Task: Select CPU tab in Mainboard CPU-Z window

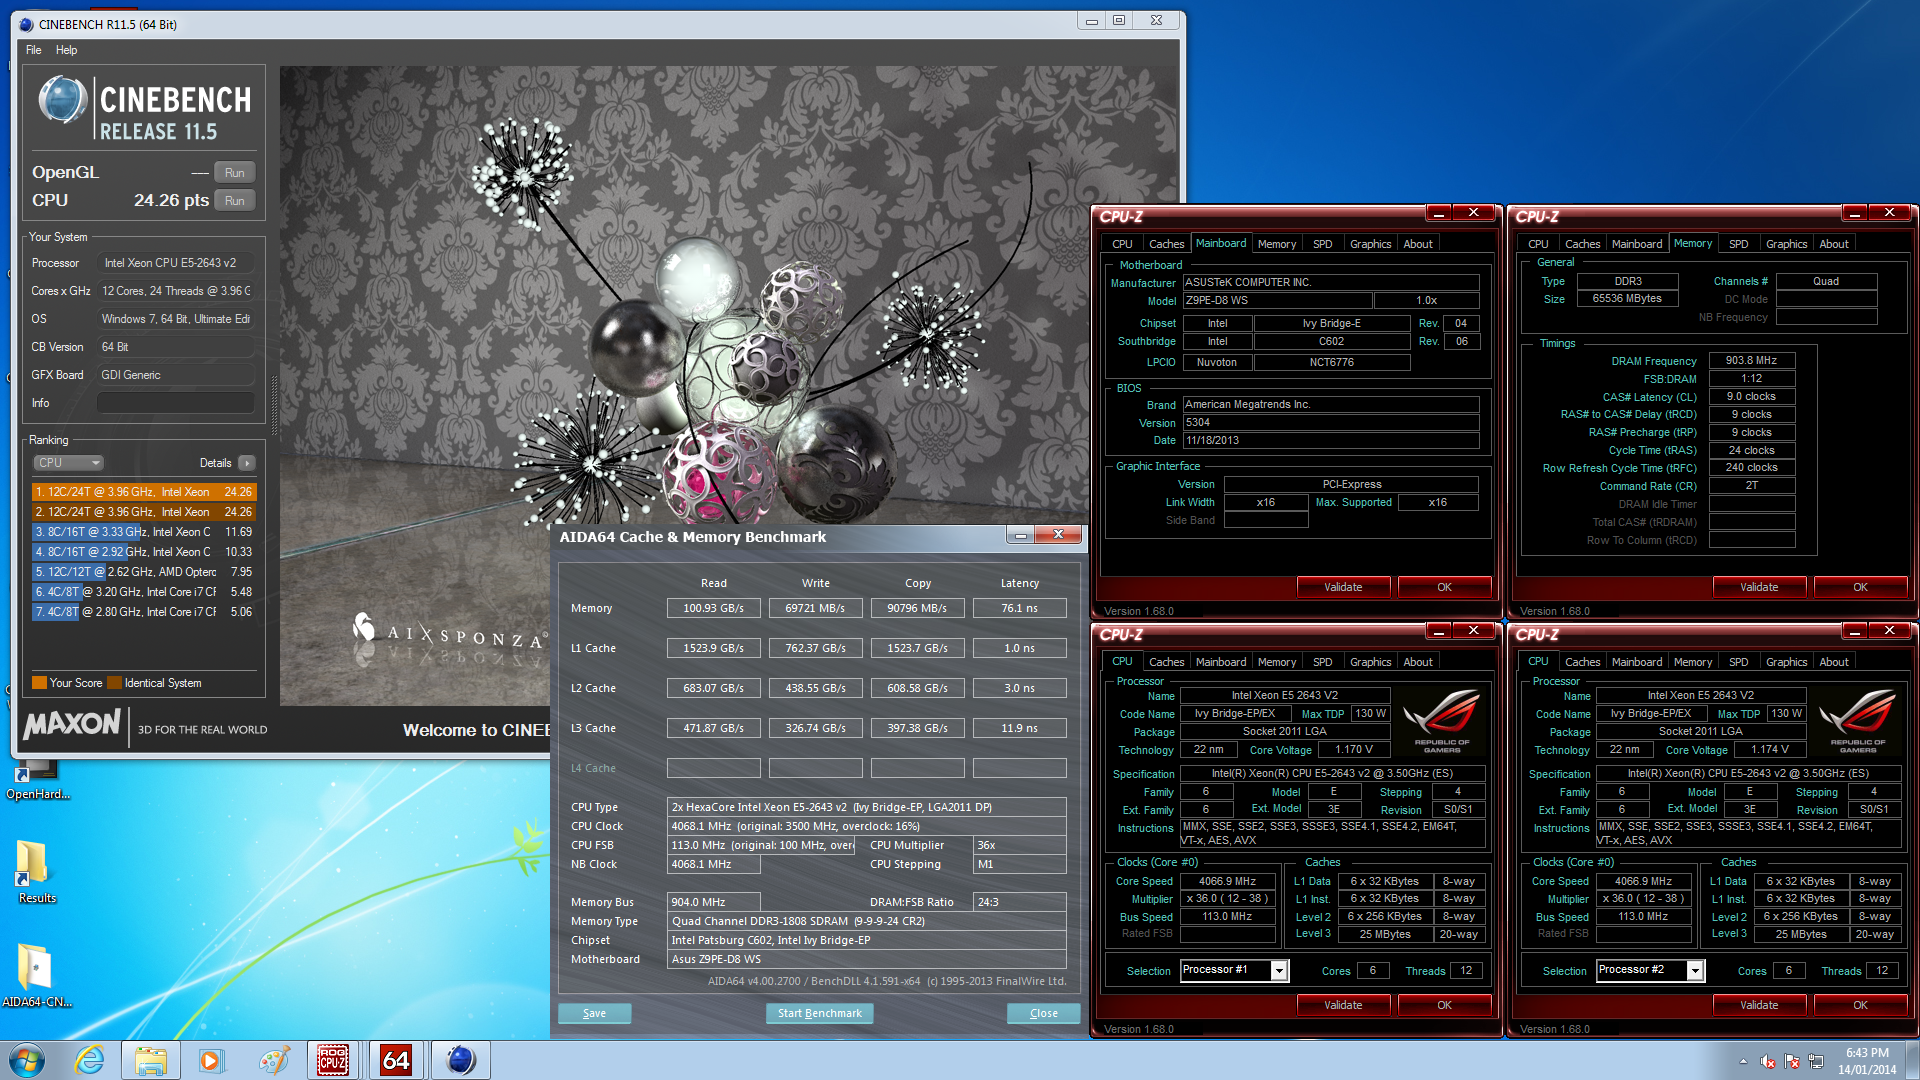Action: 1122,244
